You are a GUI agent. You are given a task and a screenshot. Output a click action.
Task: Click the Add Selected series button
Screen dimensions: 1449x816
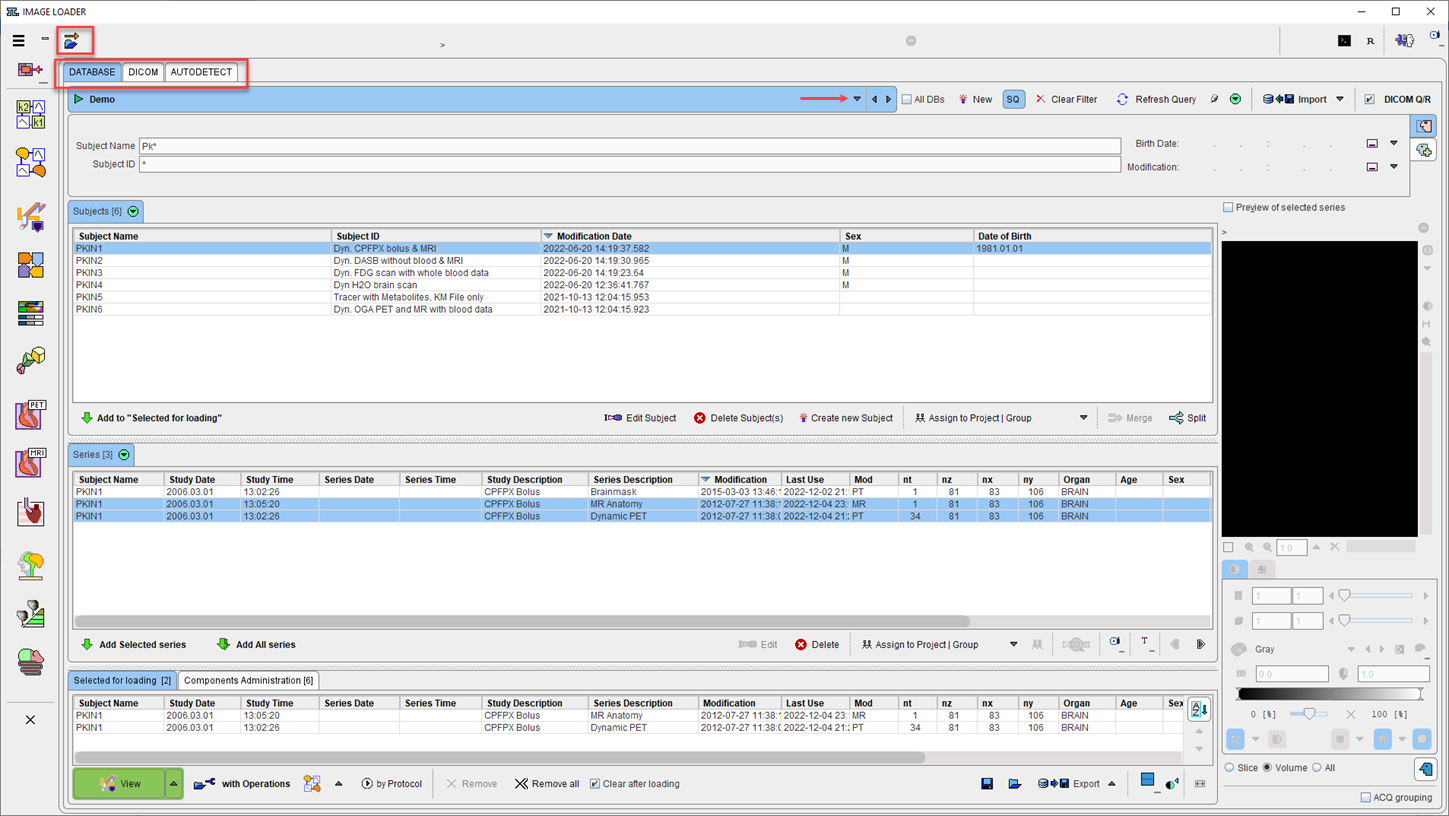click(x=133, y=645)
